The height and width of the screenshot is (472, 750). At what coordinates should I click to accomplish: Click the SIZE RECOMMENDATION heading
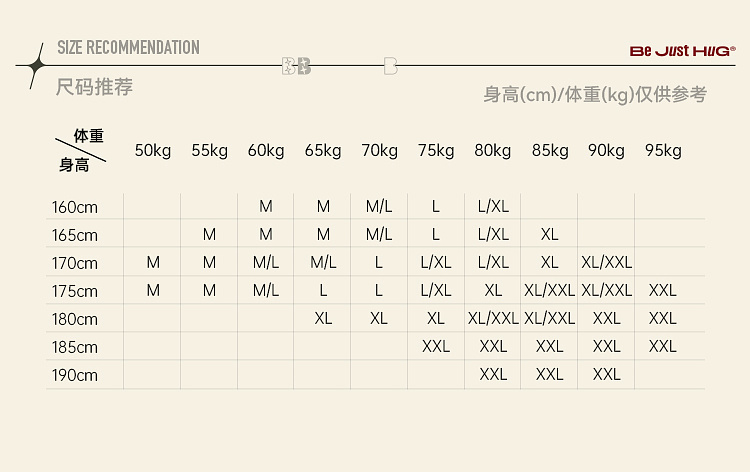pos(128,48)
